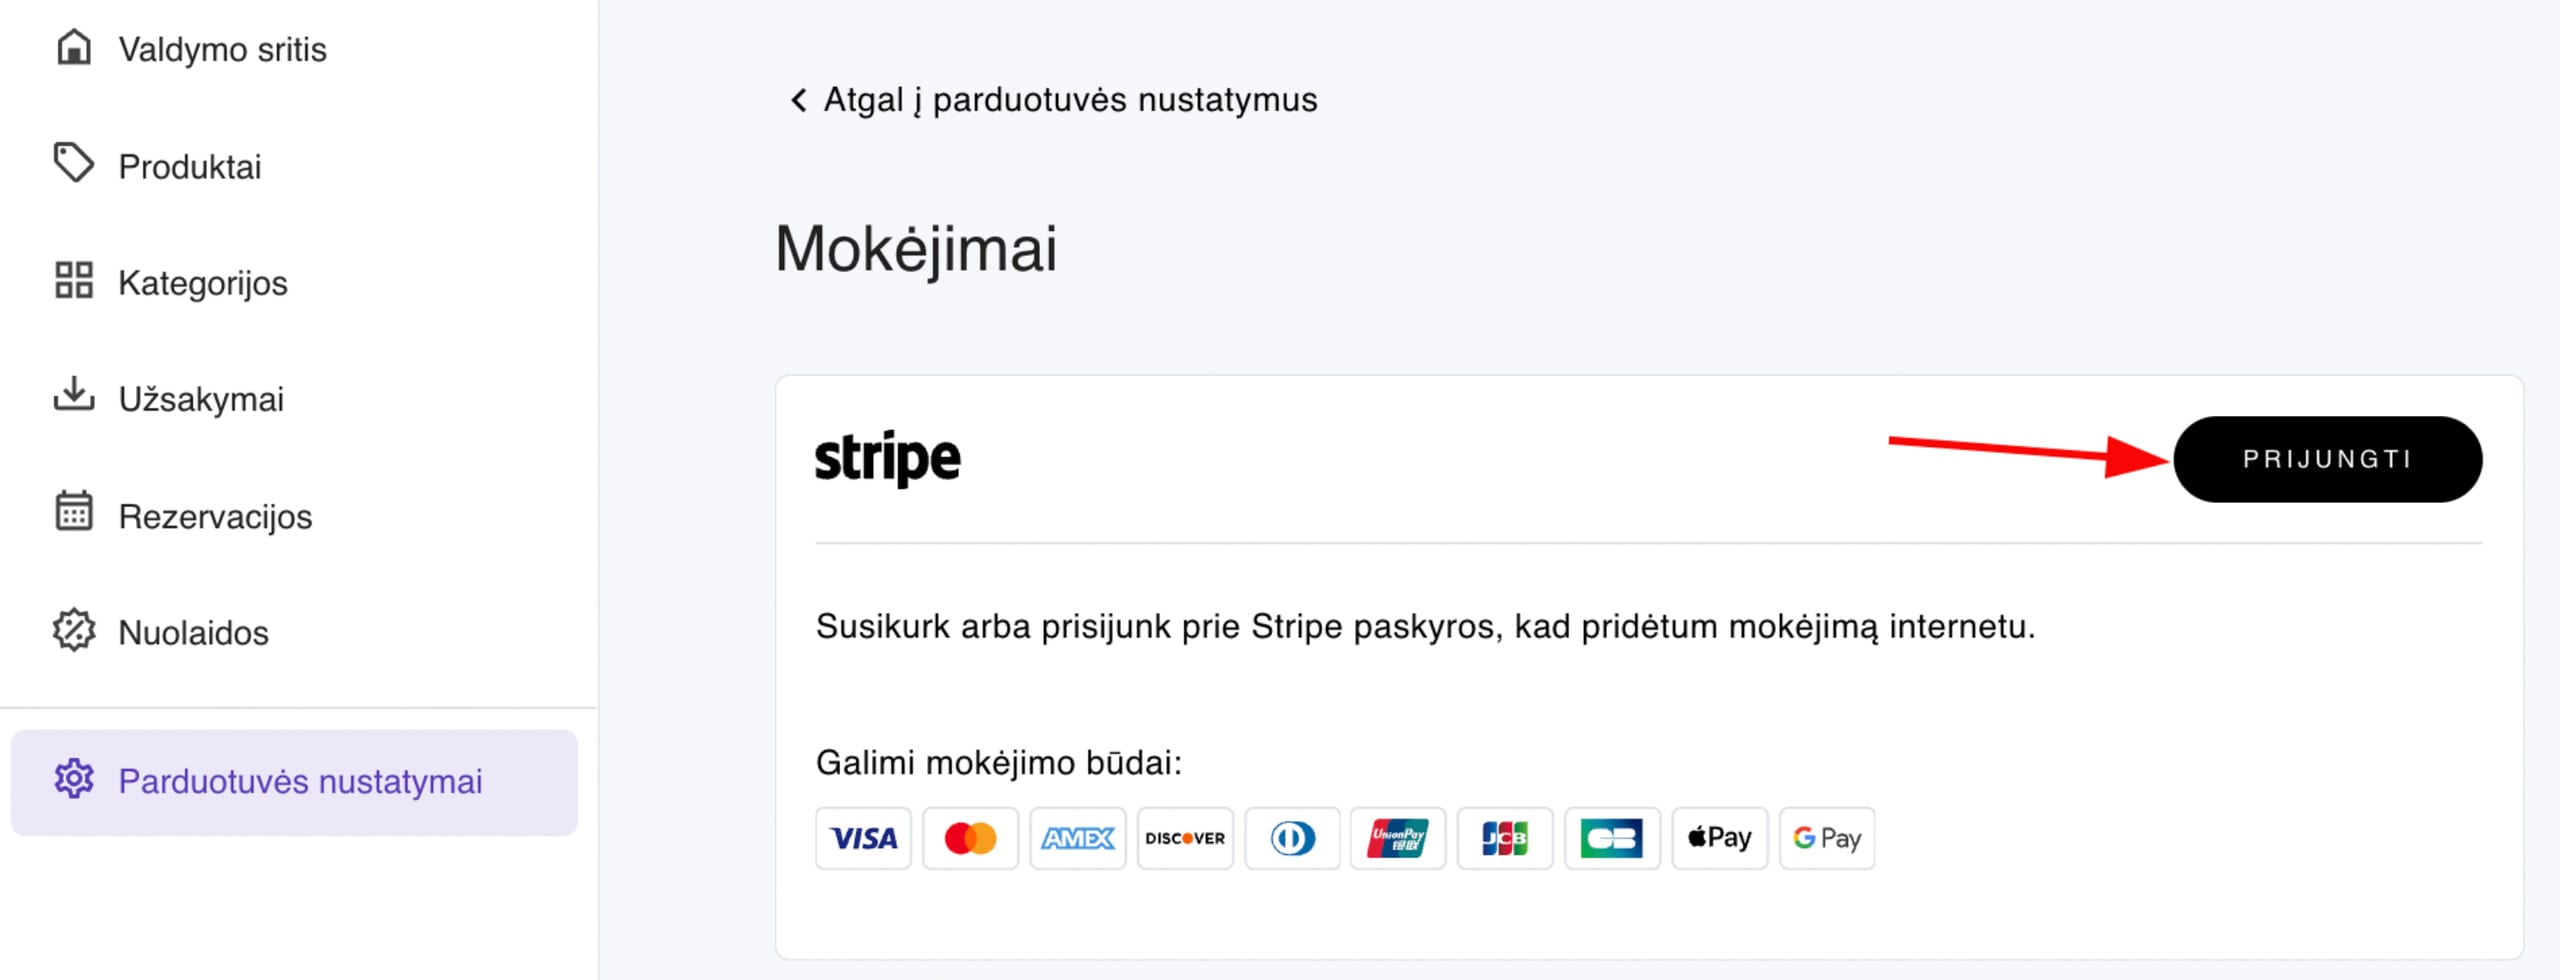
Task: Click the Mastercard payment icon
Action: click(969, 838)
